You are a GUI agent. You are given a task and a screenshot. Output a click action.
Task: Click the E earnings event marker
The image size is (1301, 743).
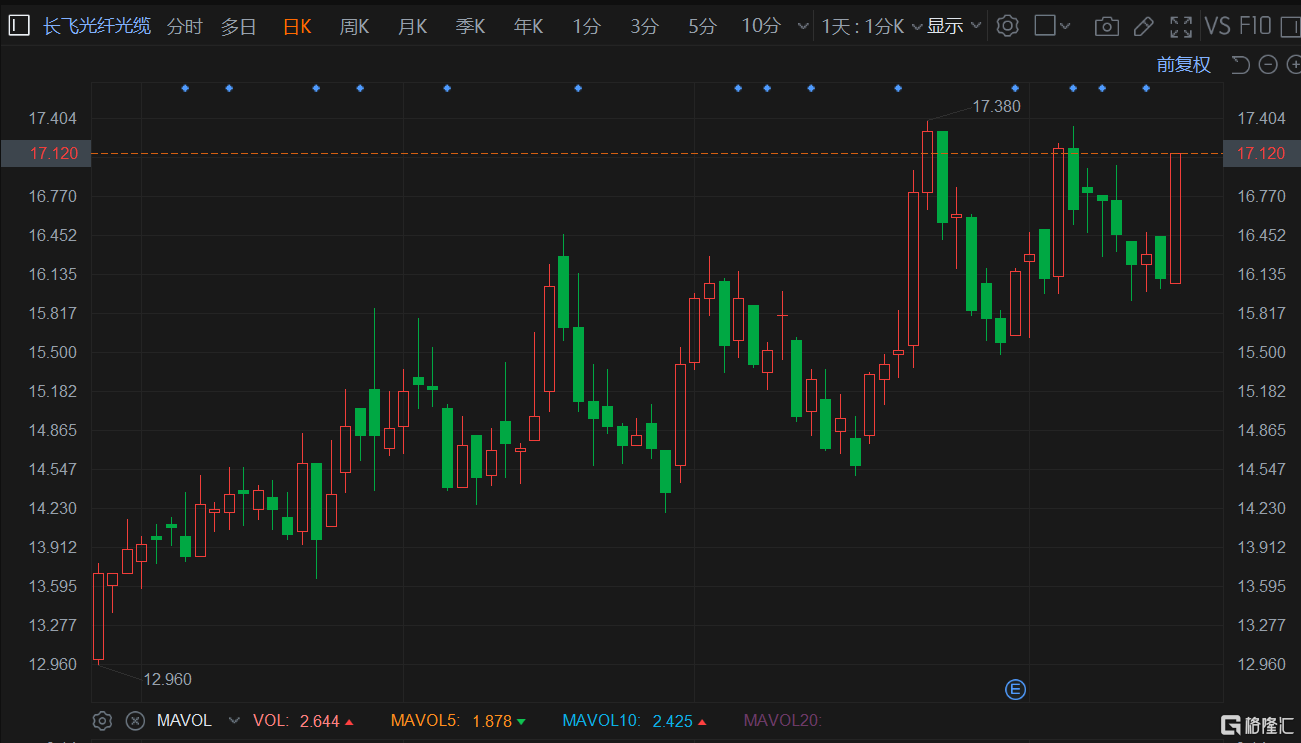coord(1015,689)
